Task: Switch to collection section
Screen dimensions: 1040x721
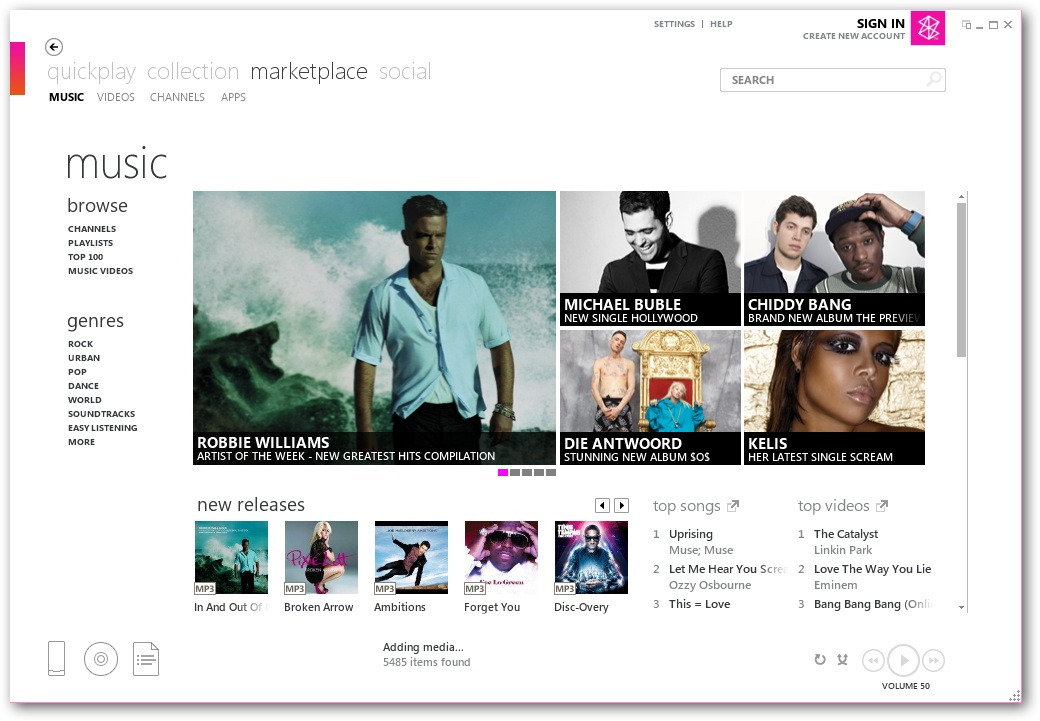Action: click(193, 71)
